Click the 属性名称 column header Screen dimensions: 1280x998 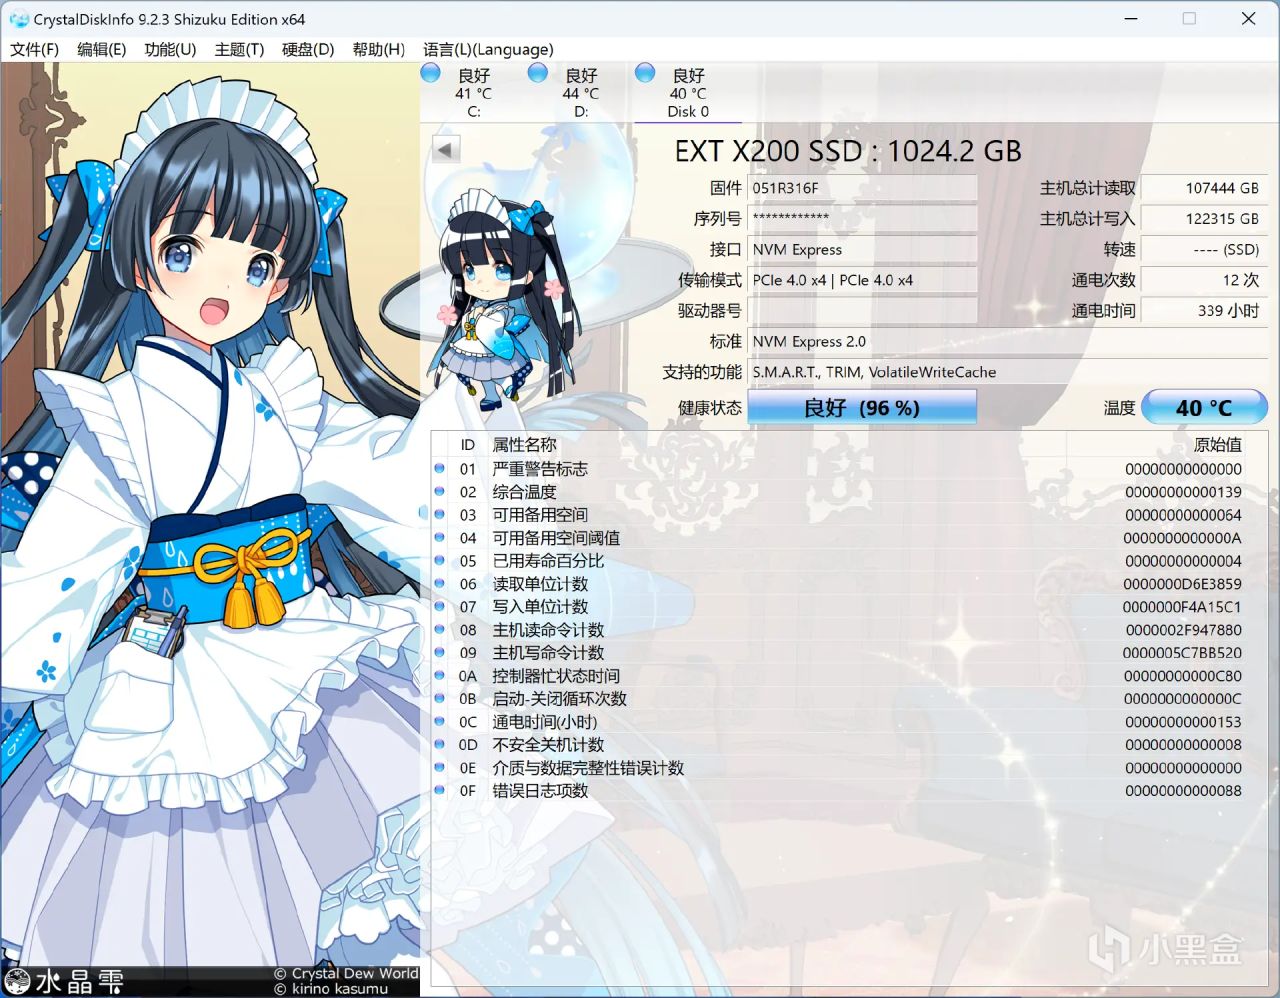[x=524, y=445]
